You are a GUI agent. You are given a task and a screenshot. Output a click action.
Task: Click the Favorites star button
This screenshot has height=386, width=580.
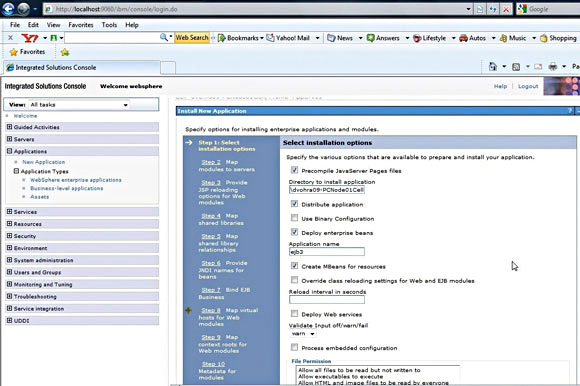tap(27, 52)
